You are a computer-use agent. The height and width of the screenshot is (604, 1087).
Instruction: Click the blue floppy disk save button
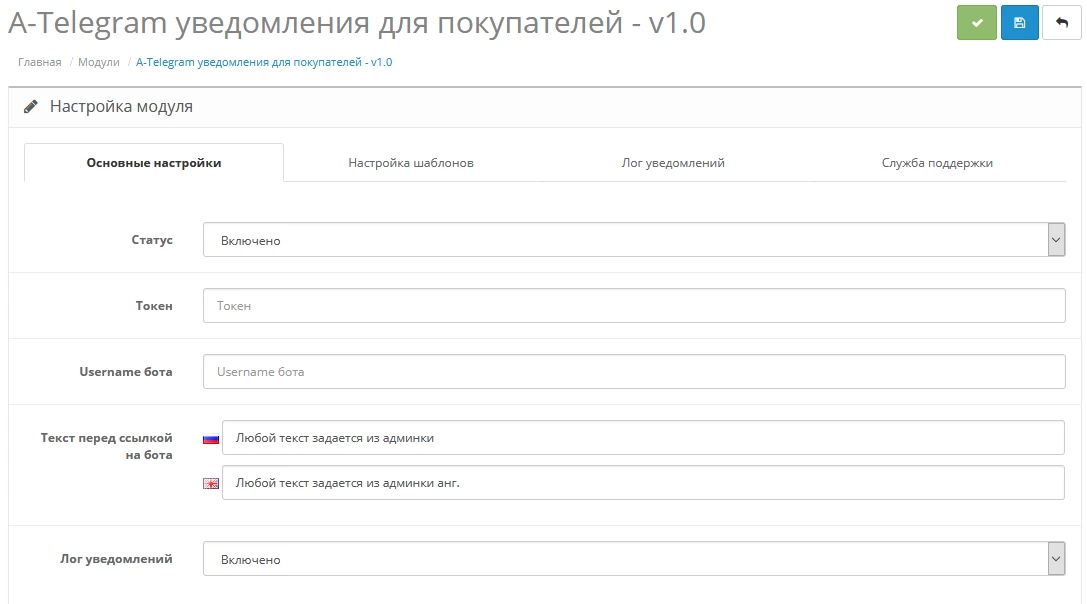click(1019, 23)
